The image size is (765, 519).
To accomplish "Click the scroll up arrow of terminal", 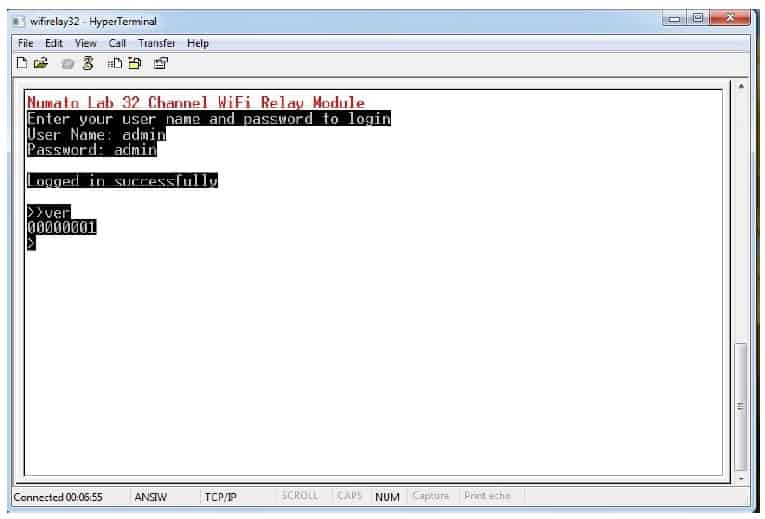I will click(x=740, y=88).
